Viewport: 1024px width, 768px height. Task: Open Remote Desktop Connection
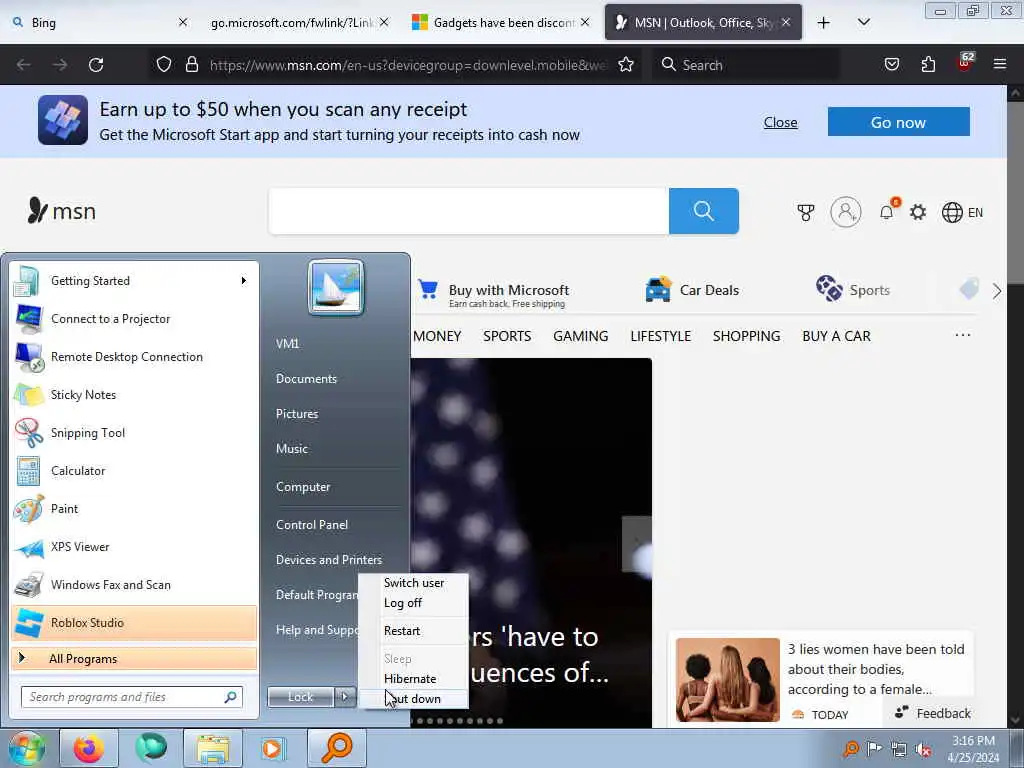134,357
